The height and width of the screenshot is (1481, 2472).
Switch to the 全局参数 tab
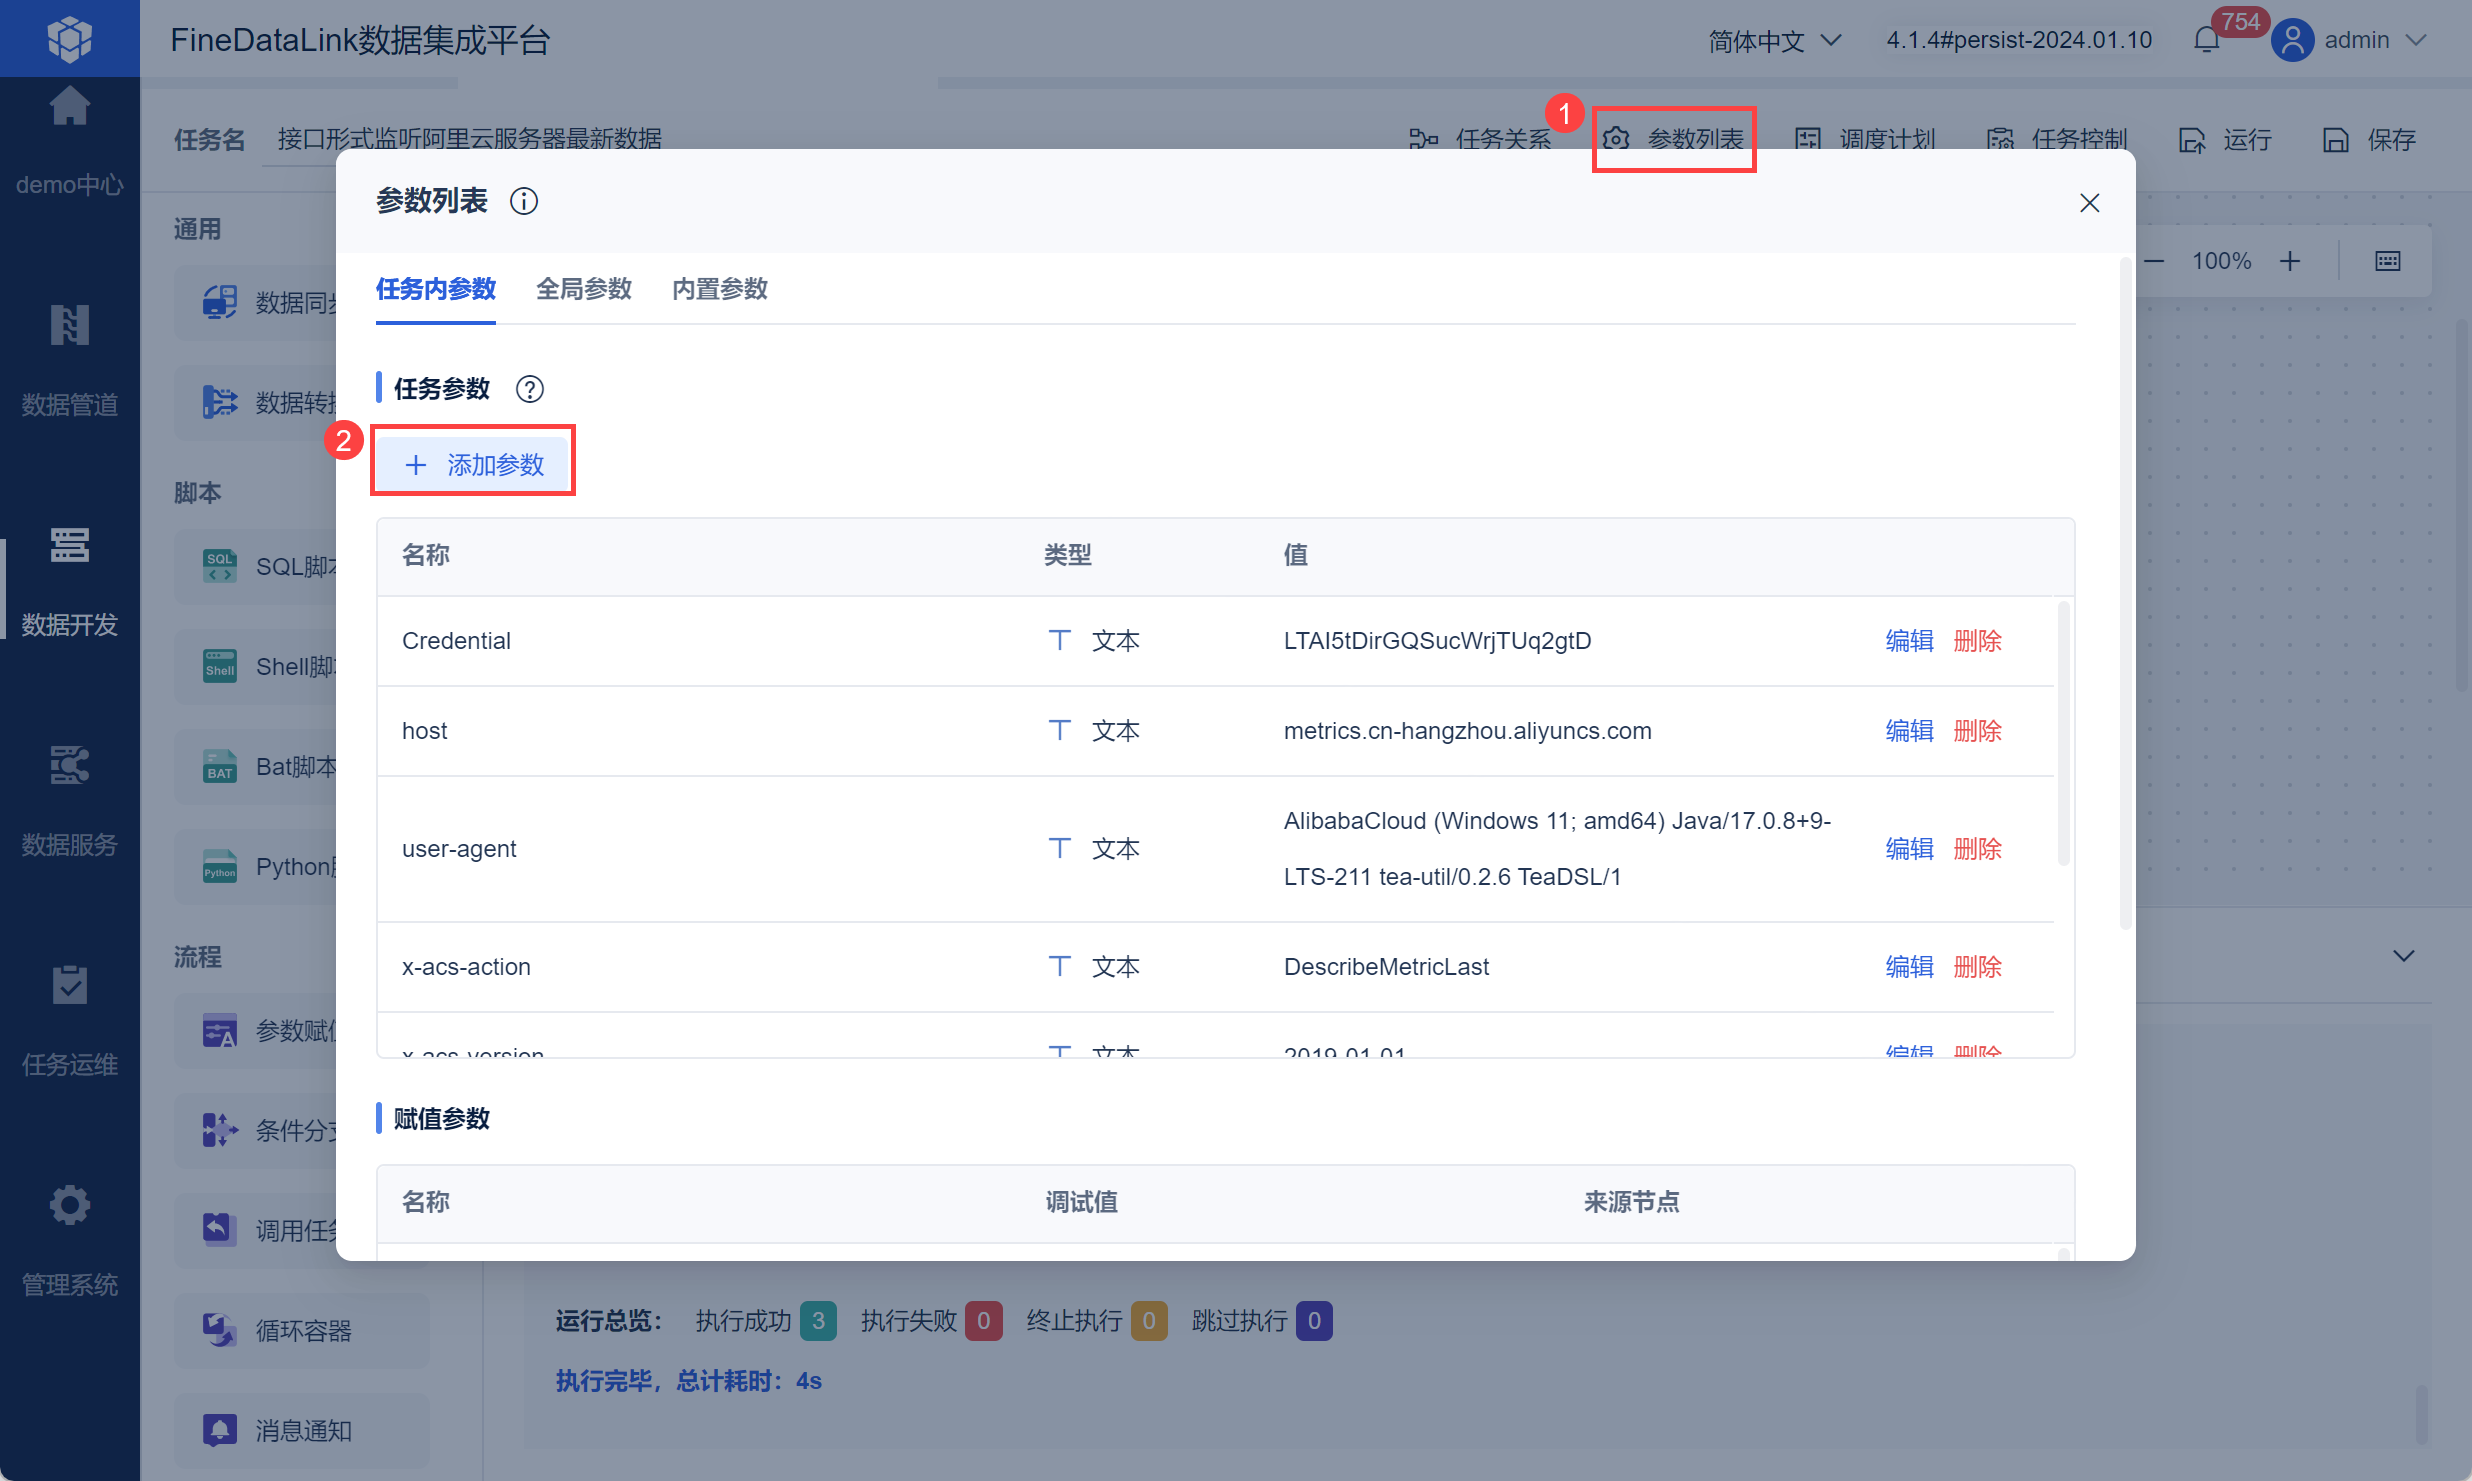584,289
